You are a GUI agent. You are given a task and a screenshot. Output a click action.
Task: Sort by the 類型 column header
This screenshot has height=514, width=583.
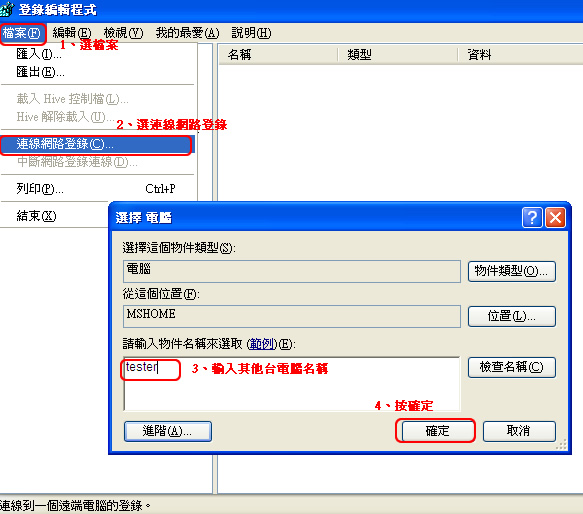[x=398, y=55]
